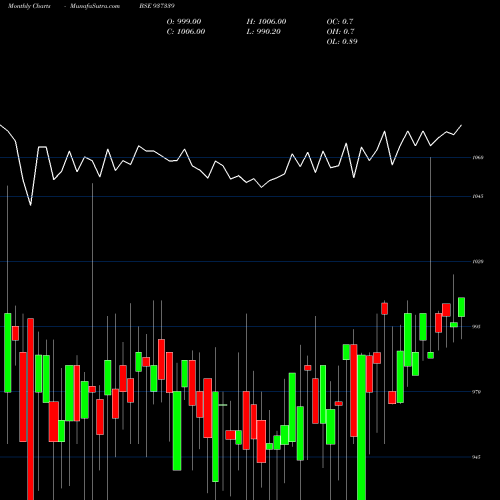Select the open value "O: 999.00"

pos(184,22)
